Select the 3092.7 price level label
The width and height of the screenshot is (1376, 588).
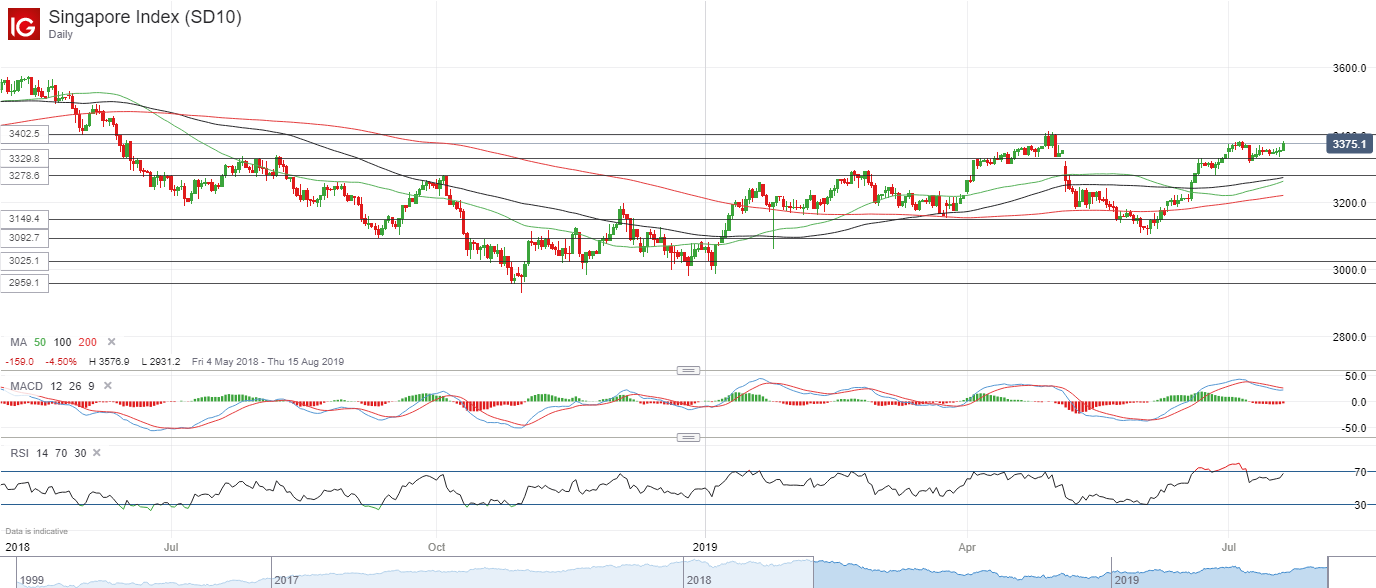tap(23, 237)
